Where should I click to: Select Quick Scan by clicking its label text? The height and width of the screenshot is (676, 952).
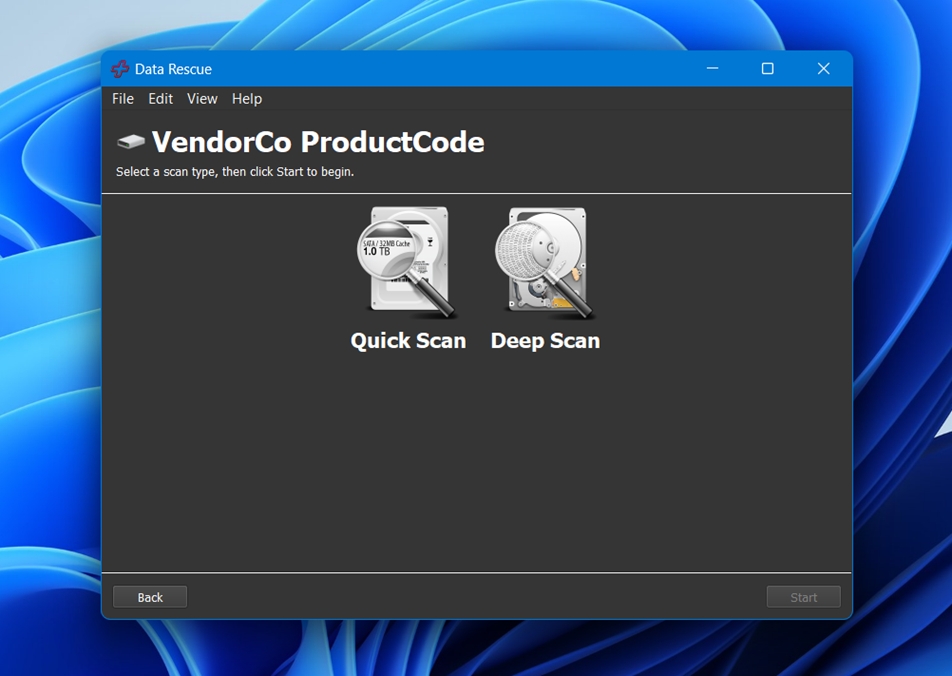[408, 340]
